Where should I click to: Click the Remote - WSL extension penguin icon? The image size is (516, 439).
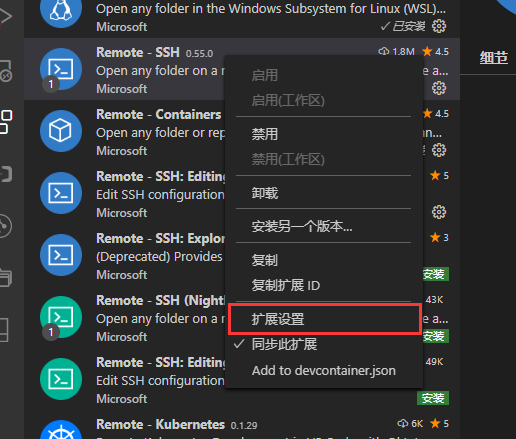[61, 12]
